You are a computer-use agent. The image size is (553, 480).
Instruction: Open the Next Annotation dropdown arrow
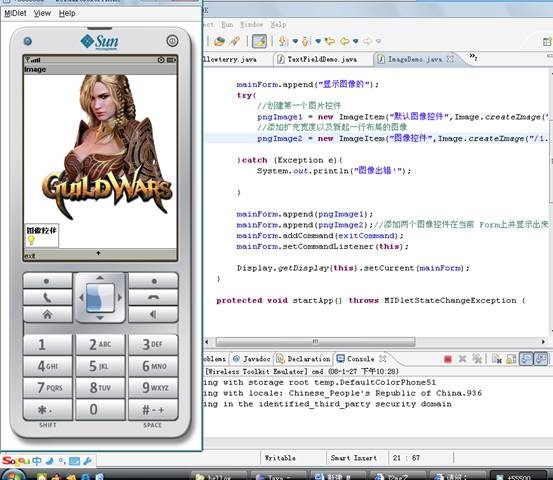(x=295, y=41)
